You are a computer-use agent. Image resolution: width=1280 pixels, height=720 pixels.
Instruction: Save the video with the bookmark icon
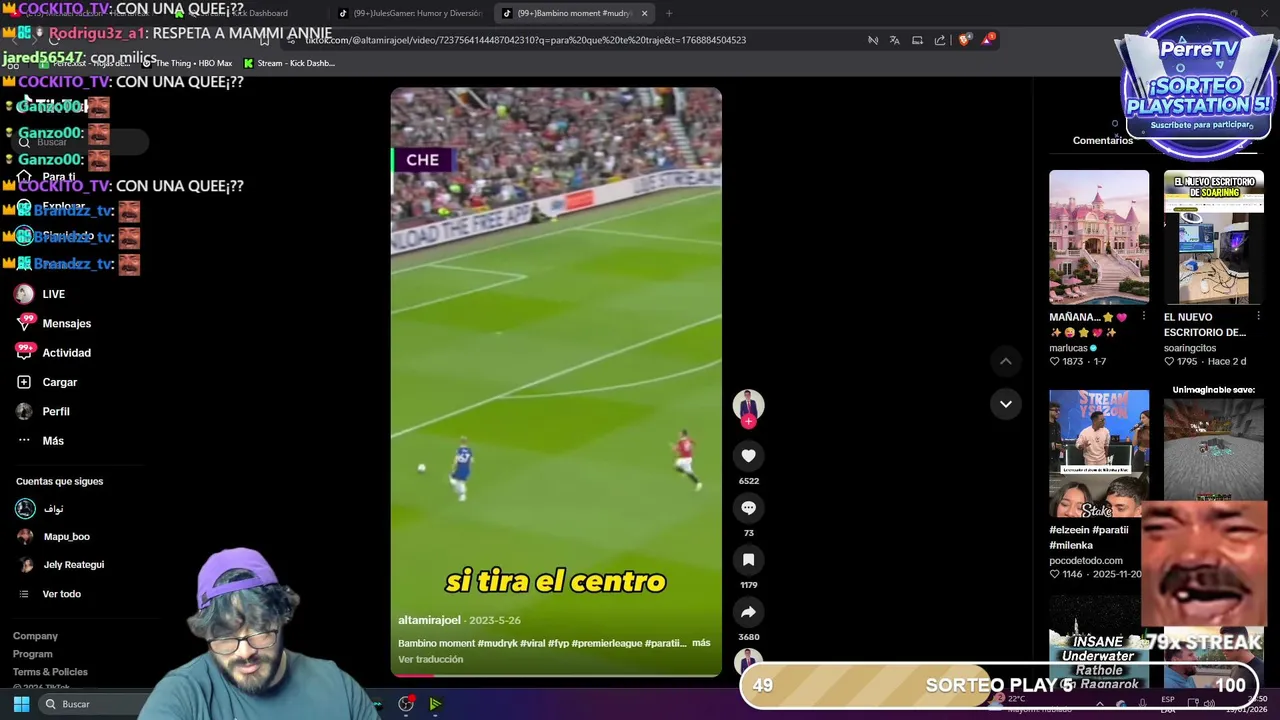tap(748, 560)
